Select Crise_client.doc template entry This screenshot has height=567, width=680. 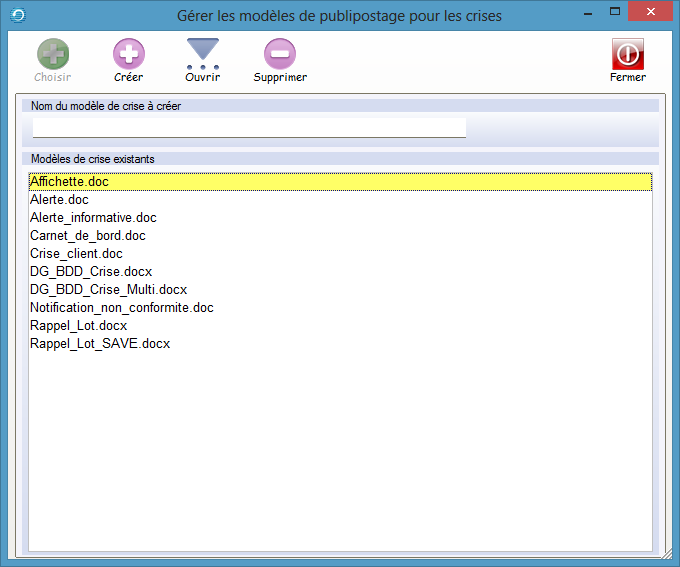point(76,254)
